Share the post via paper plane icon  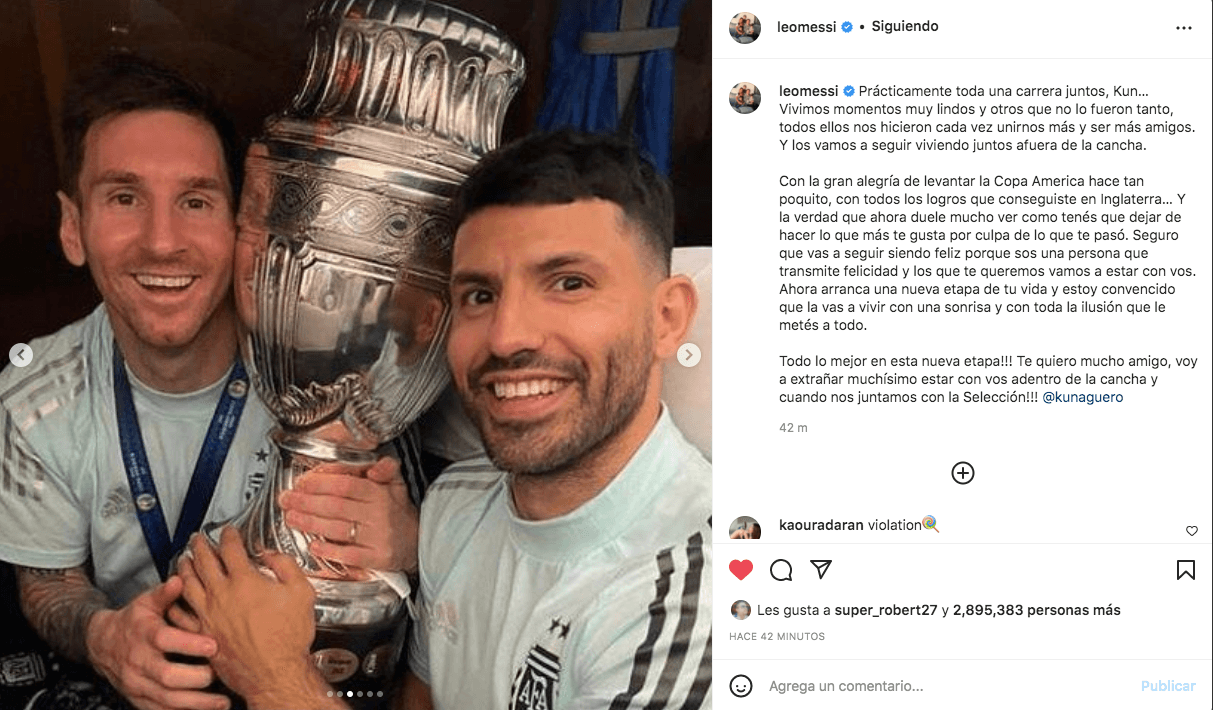pyautogui.click(x=821, y=570)
